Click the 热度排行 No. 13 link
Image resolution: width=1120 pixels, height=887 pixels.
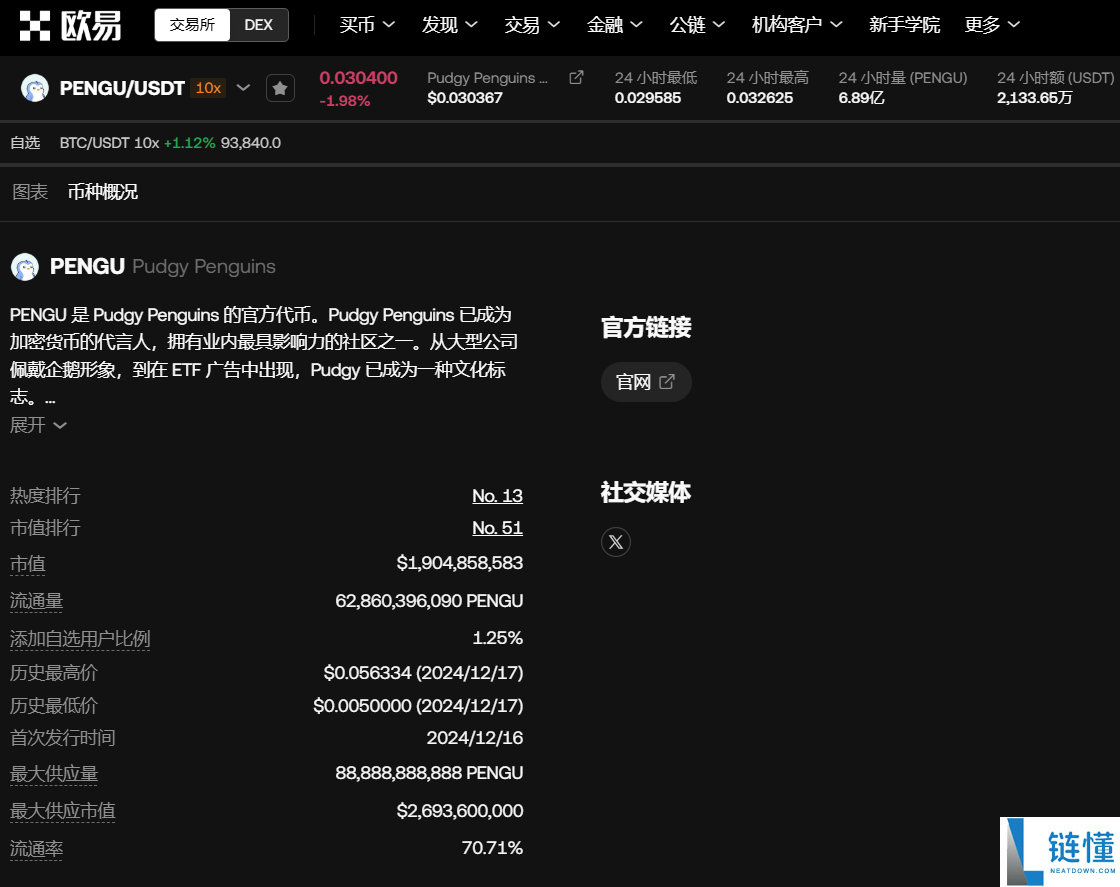[x=497, y=496]
